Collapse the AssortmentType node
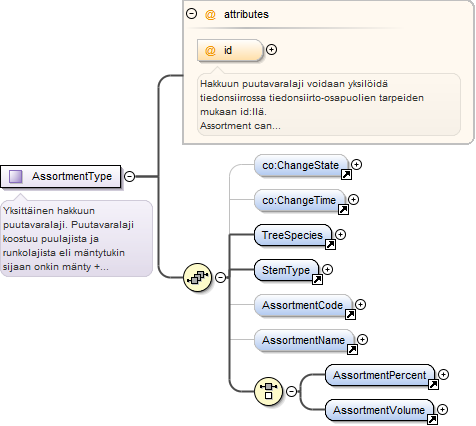Viewport: 476px width, 426px height. pos(129,176)
